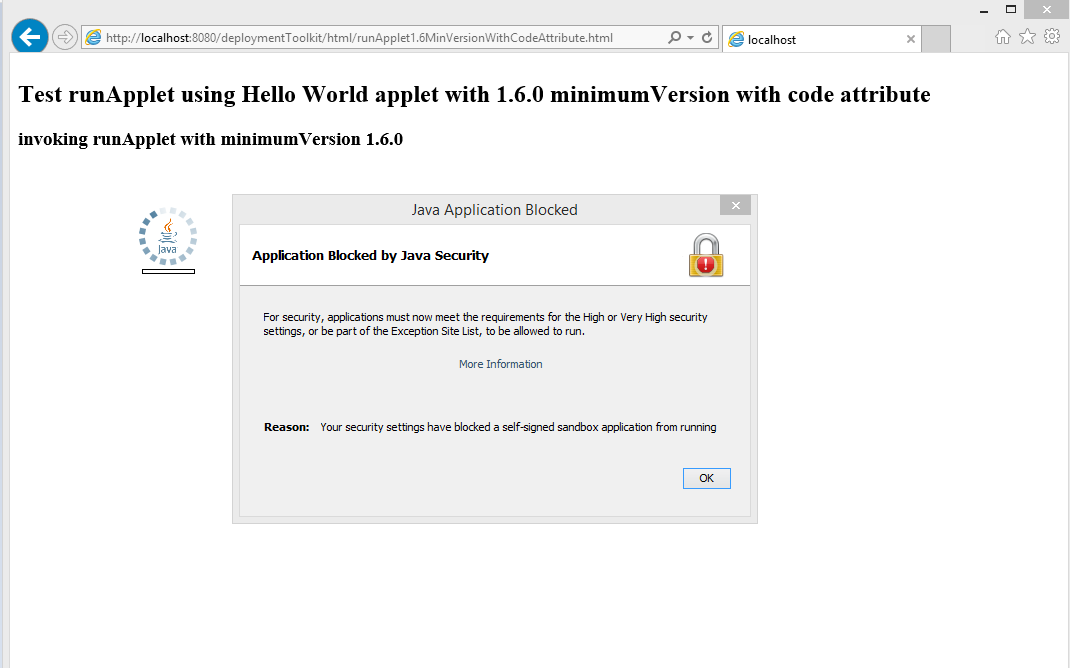Viewport: 1070px width, 668px height.
Task: Click the padlock security warning icon
Action: point(705,255)
